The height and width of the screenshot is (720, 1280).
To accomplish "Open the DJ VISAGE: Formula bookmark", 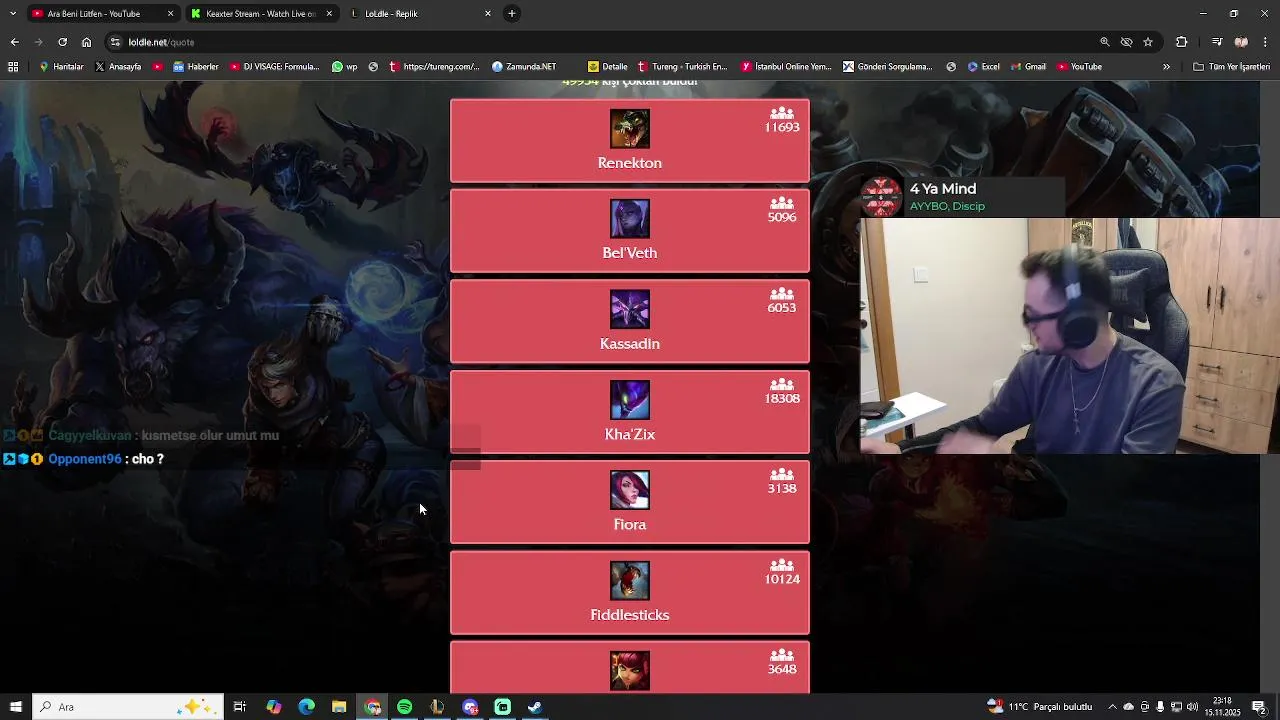I will point(275,67).
